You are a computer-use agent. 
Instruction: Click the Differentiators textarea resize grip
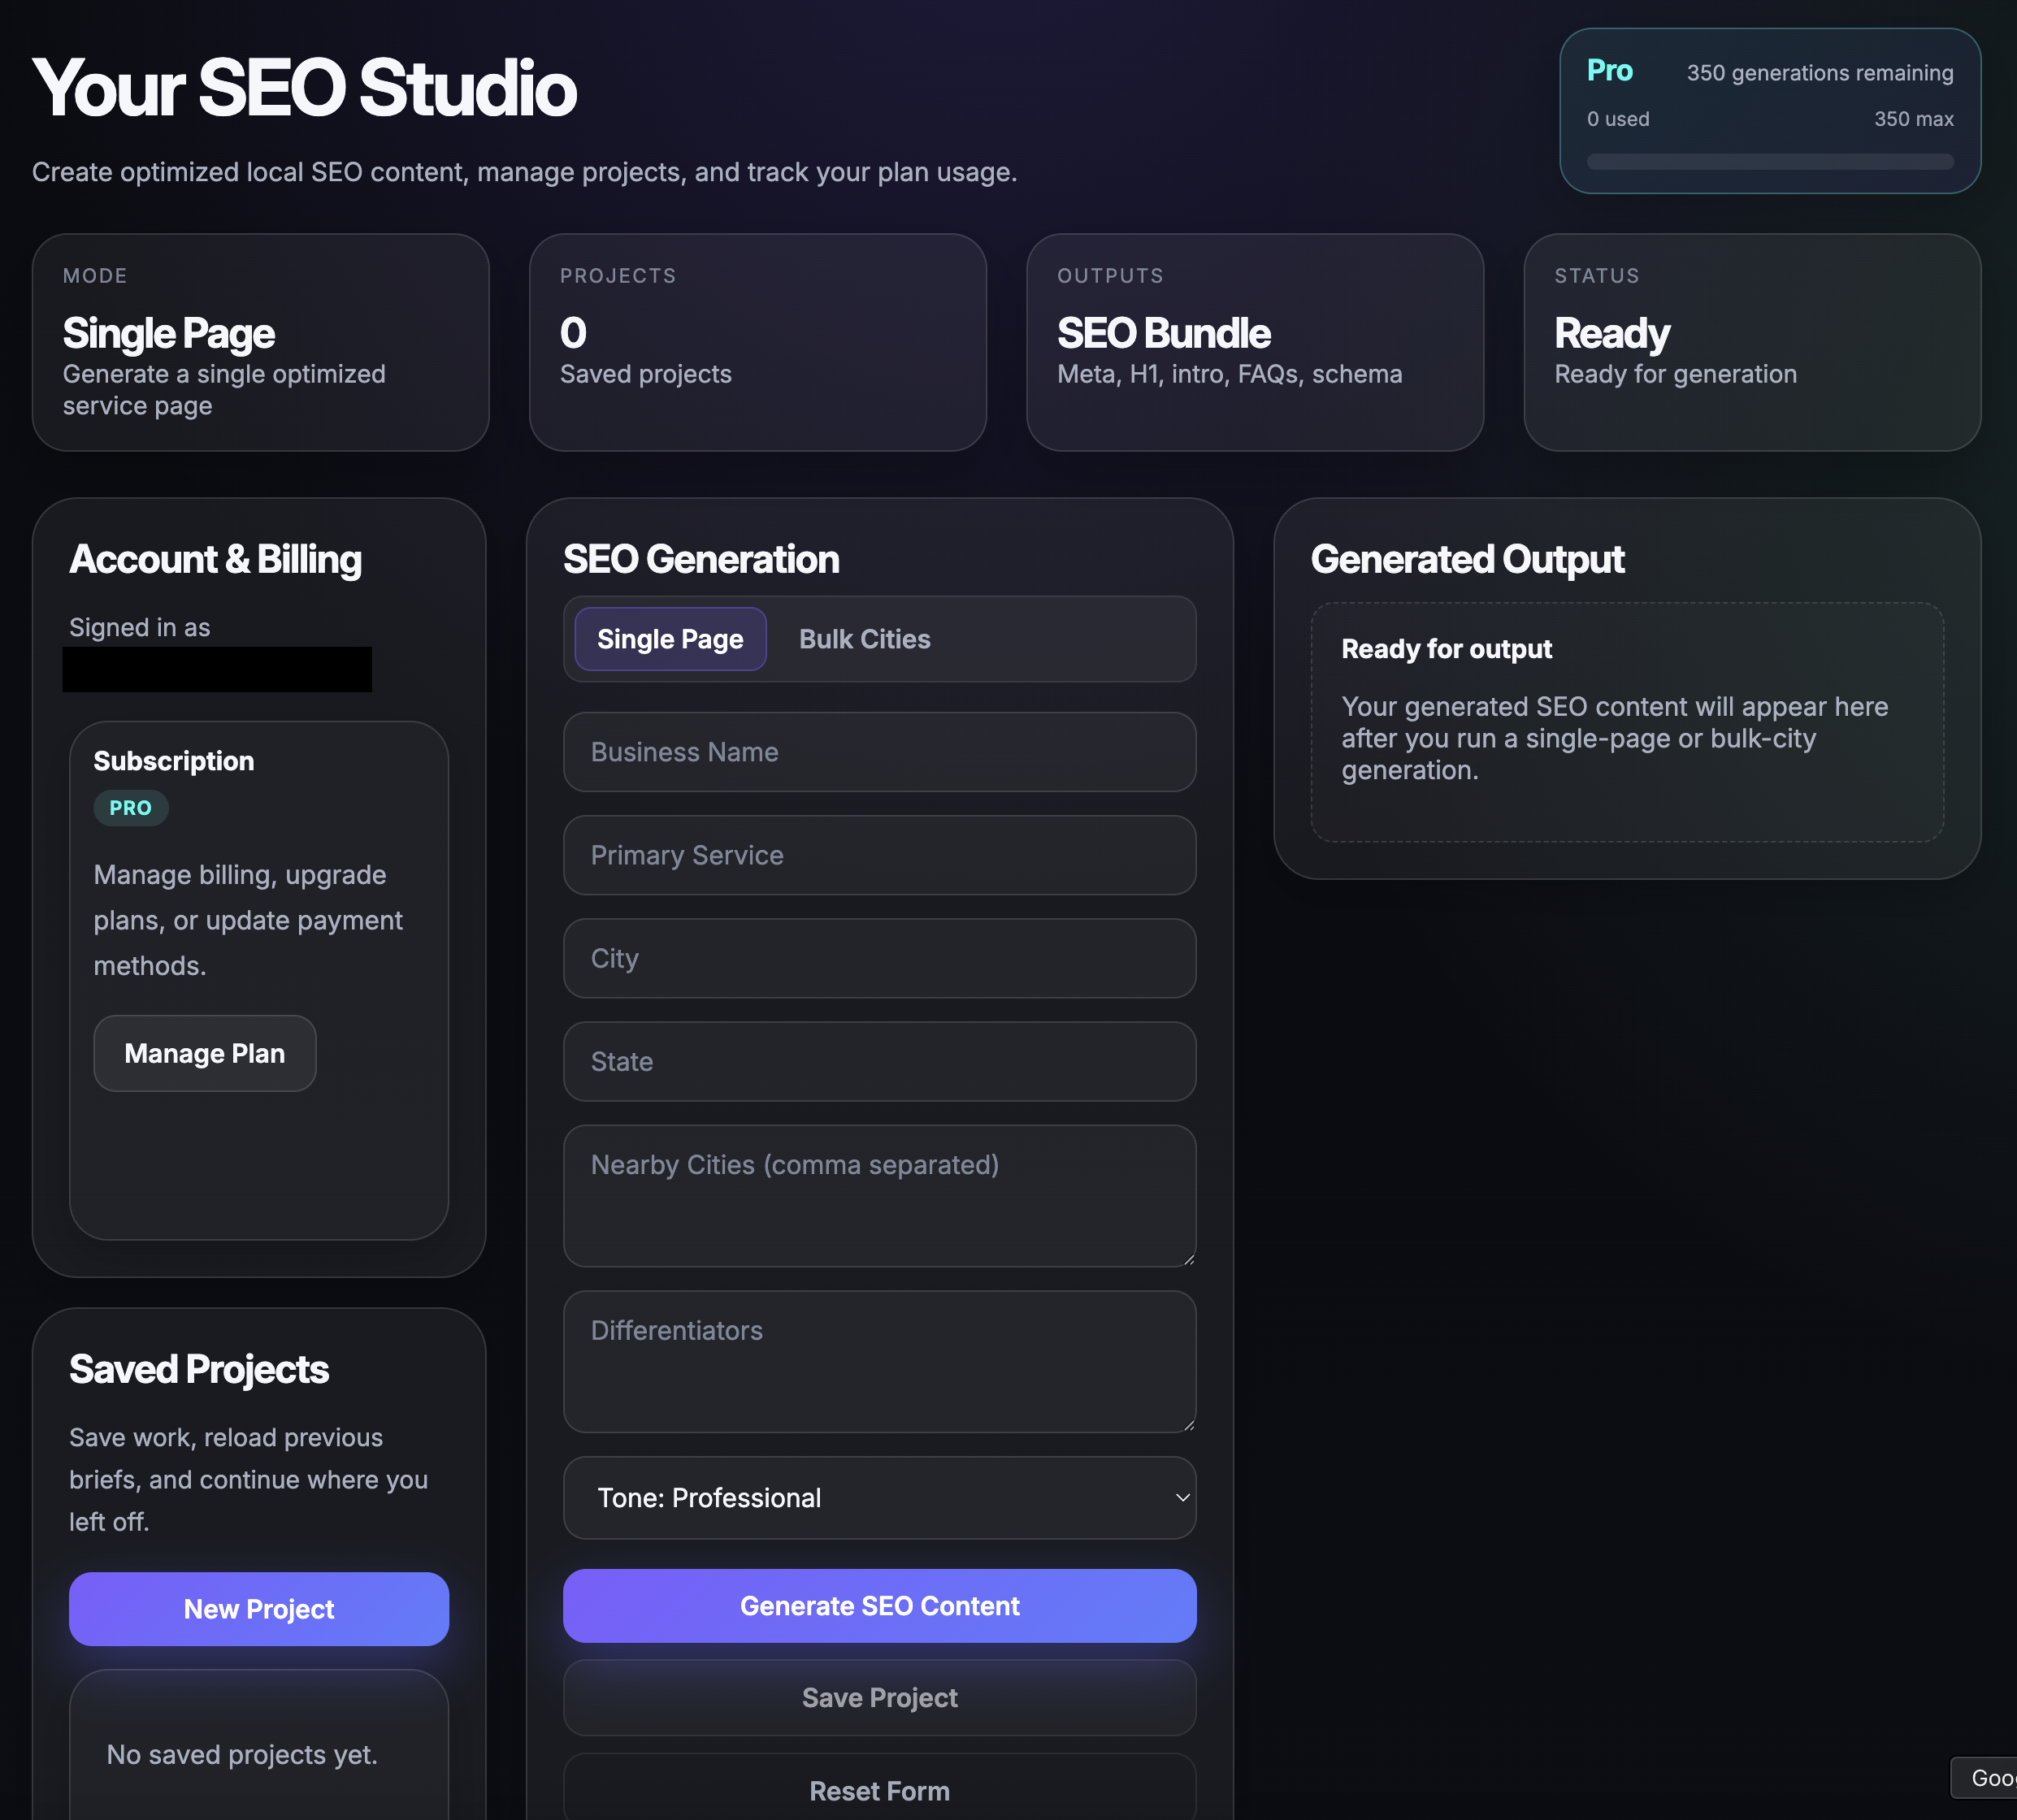(x=1188, y=1425)
